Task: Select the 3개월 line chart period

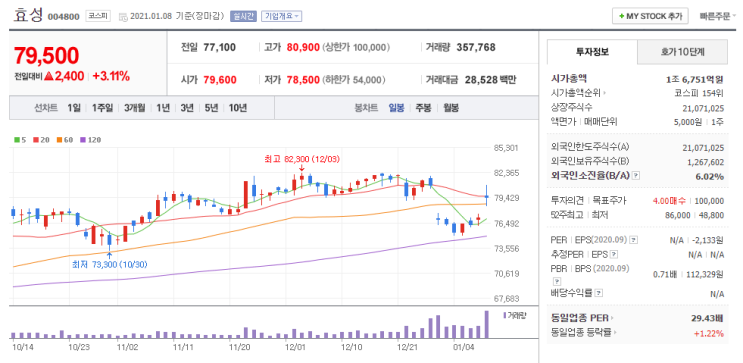Action: (x=135, y=108)
